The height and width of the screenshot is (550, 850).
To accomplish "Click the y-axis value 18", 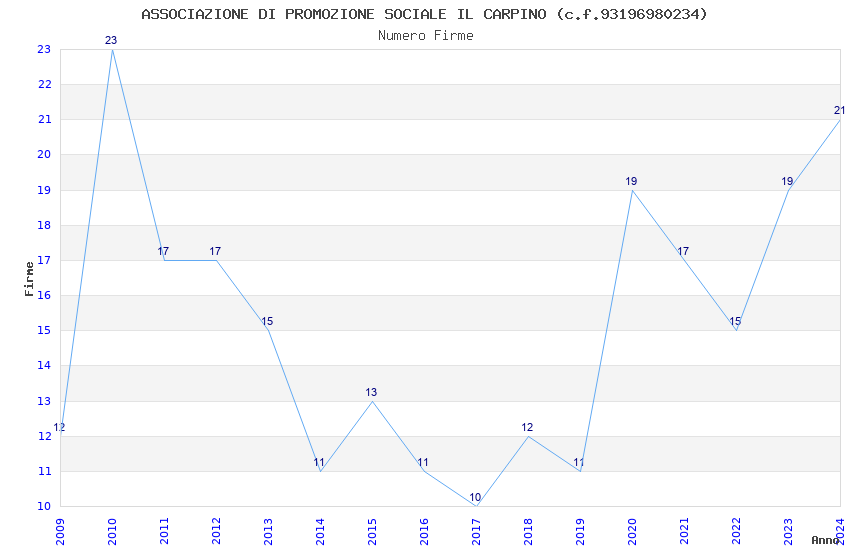I will 44,225.
